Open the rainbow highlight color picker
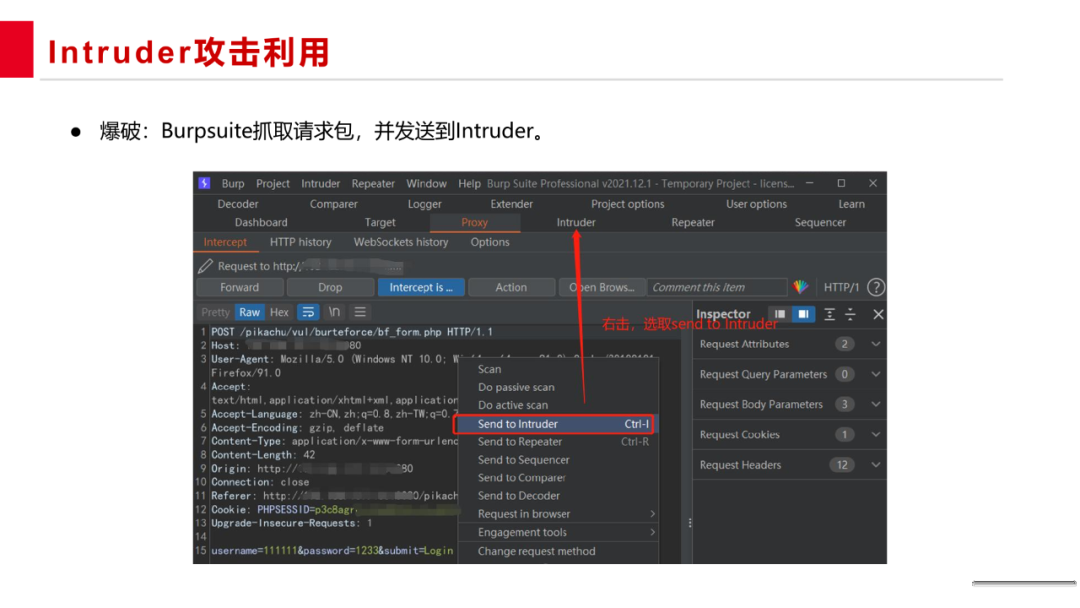 click(800, 287)
